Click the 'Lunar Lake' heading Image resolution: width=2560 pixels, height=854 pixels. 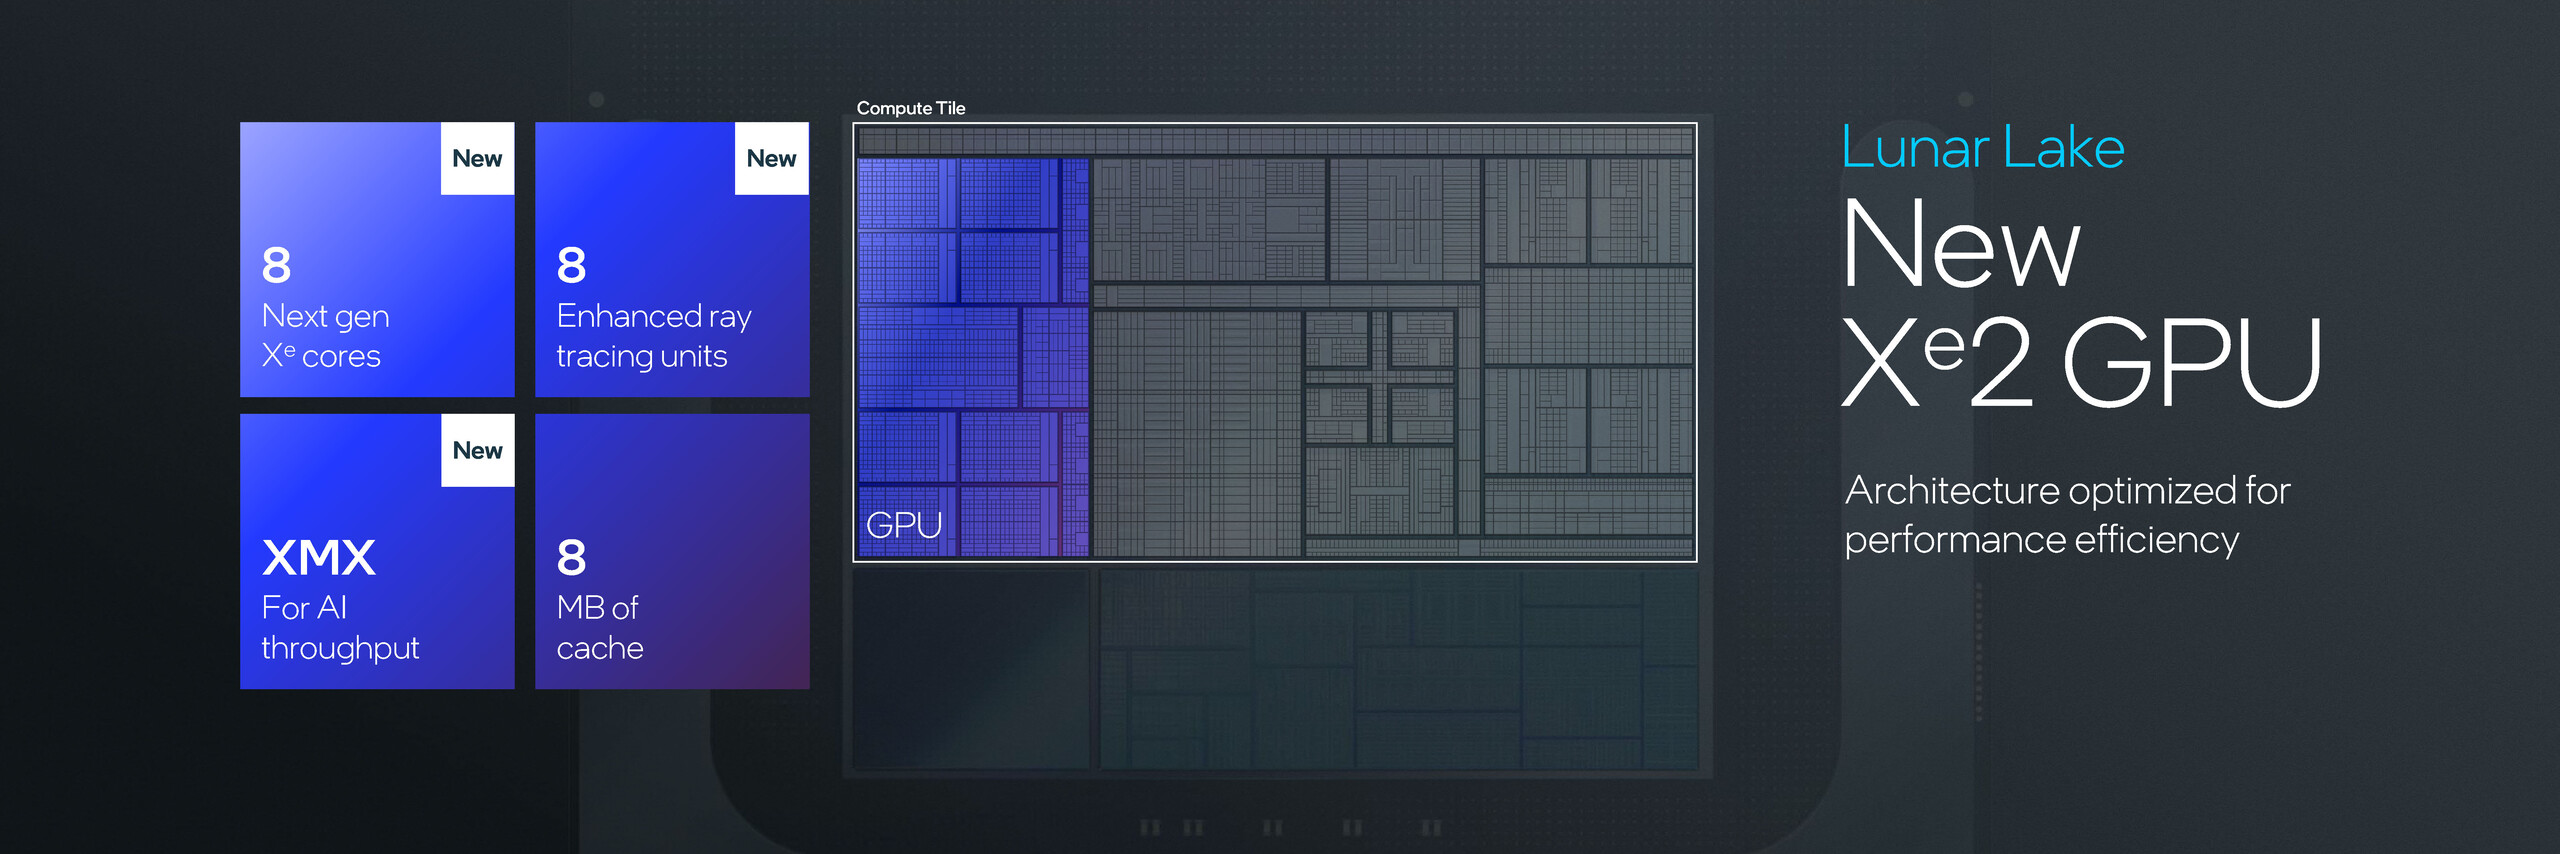[1983, 148]
